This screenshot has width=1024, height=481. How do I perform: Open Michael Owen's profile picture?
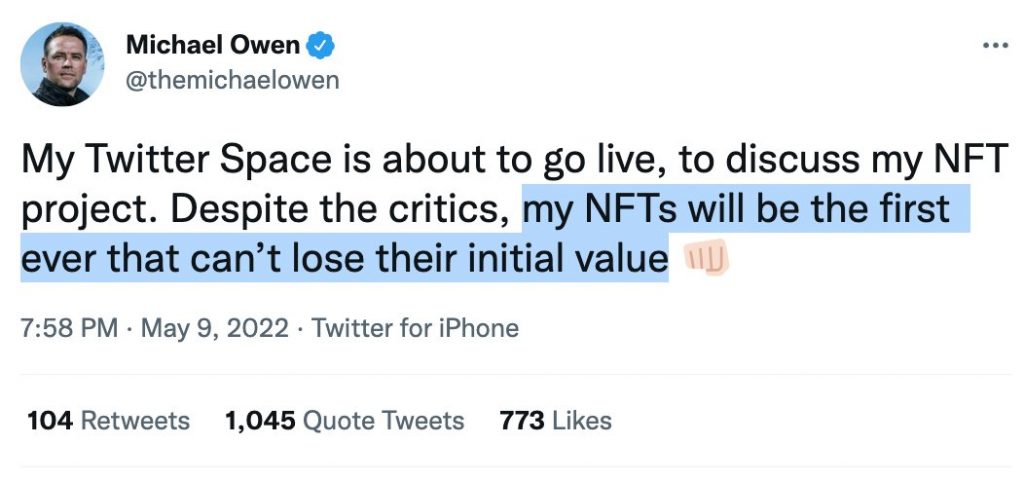[62, 64]
